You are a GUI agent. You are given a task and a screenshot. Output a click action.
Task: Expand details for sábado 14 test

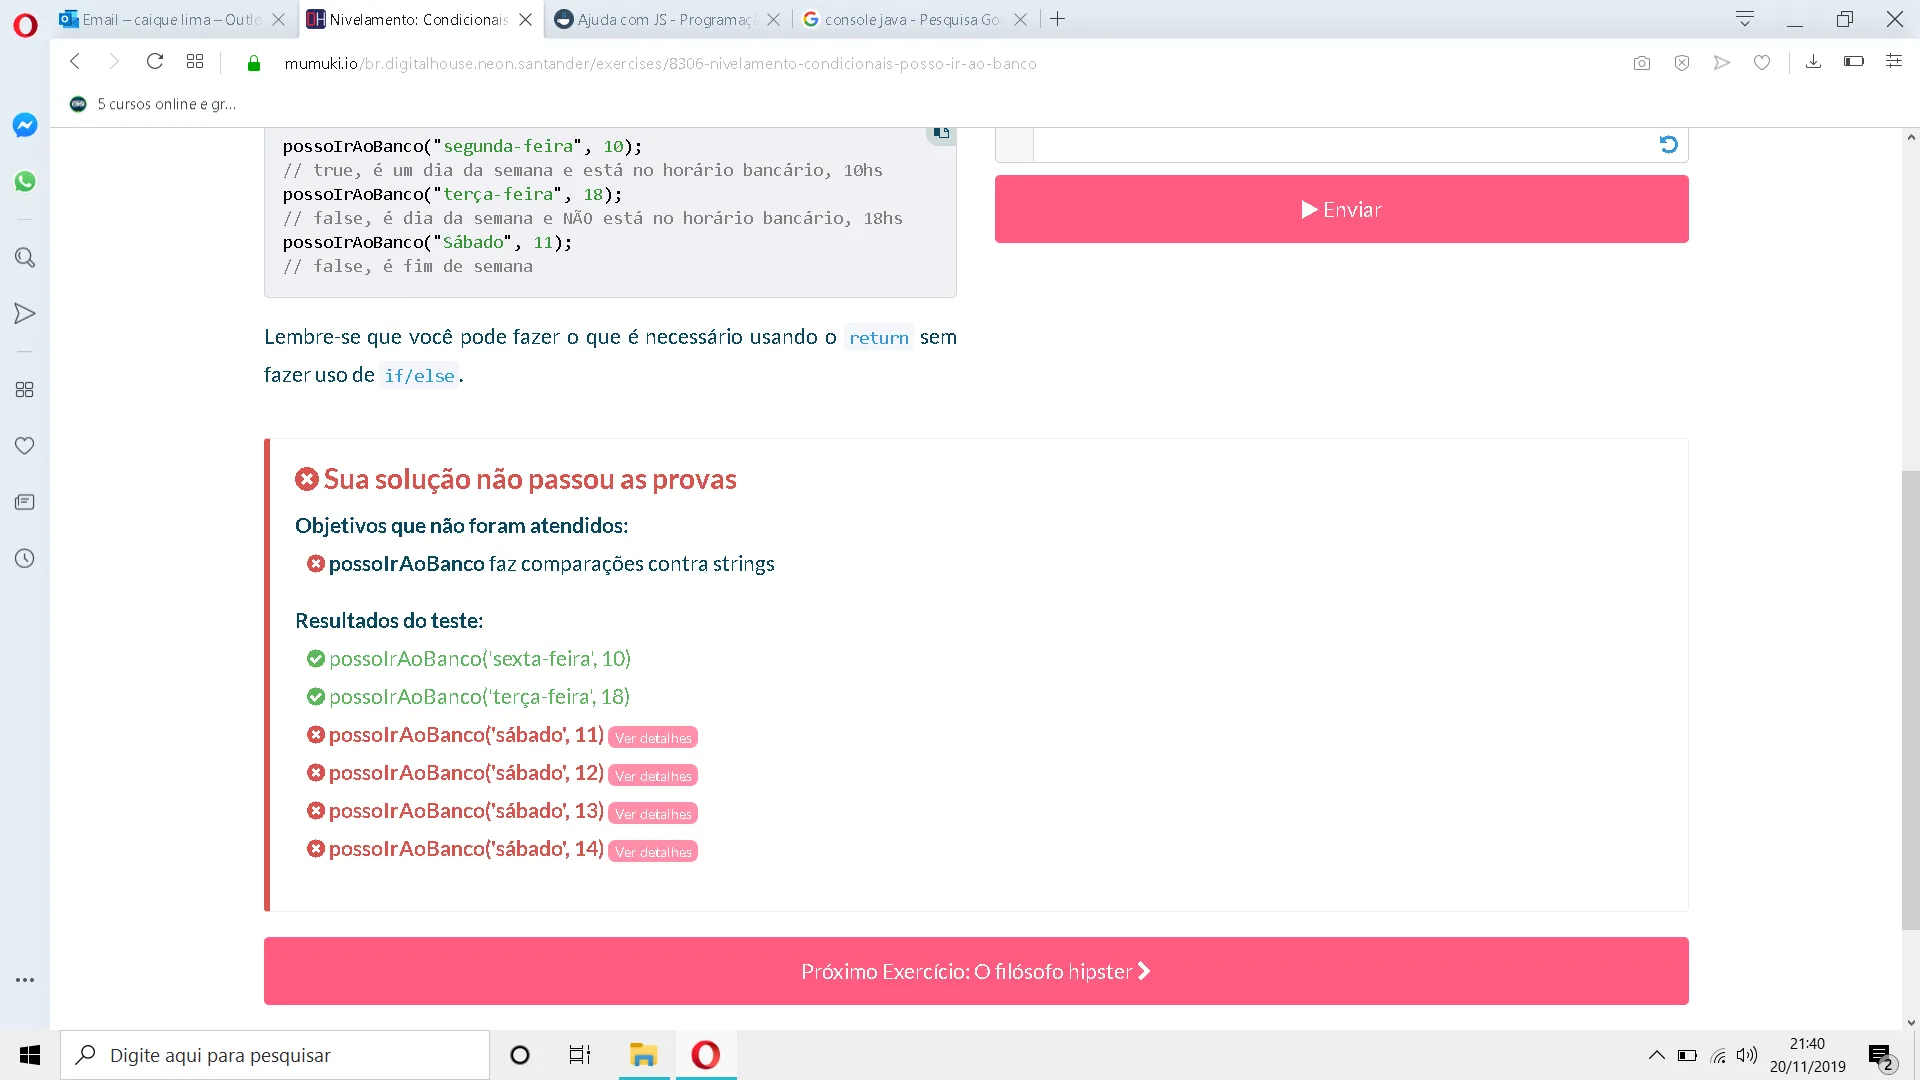click(653, 852)
